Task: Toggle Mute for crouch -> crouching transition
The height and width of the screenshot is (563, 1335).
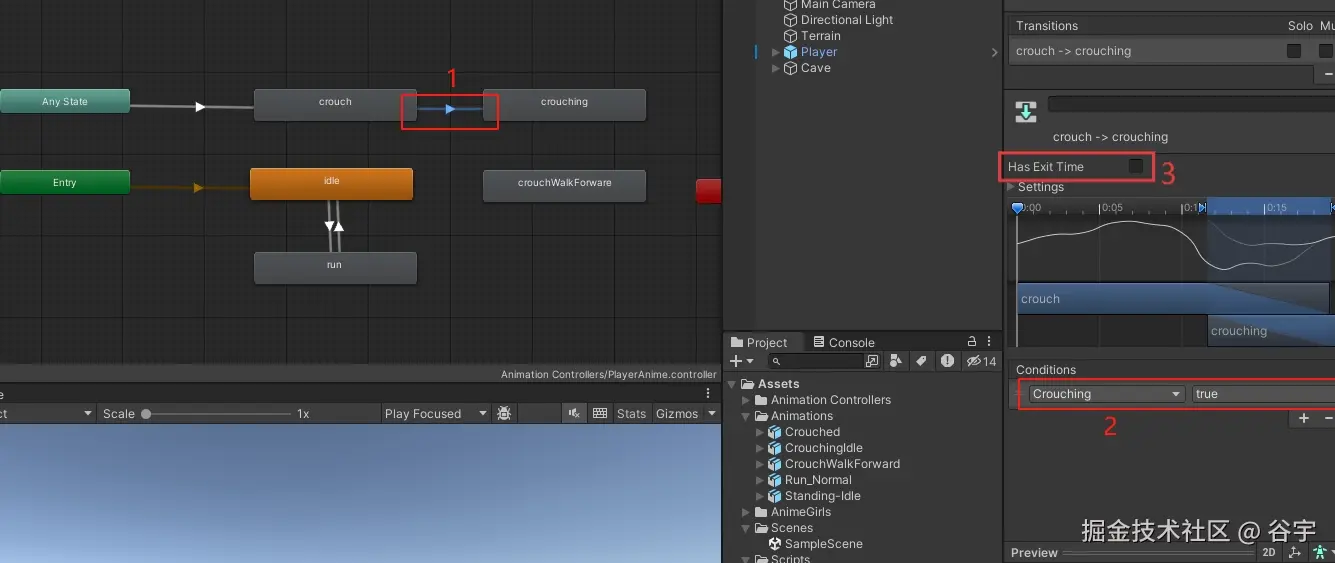Action: [1326, 51]
